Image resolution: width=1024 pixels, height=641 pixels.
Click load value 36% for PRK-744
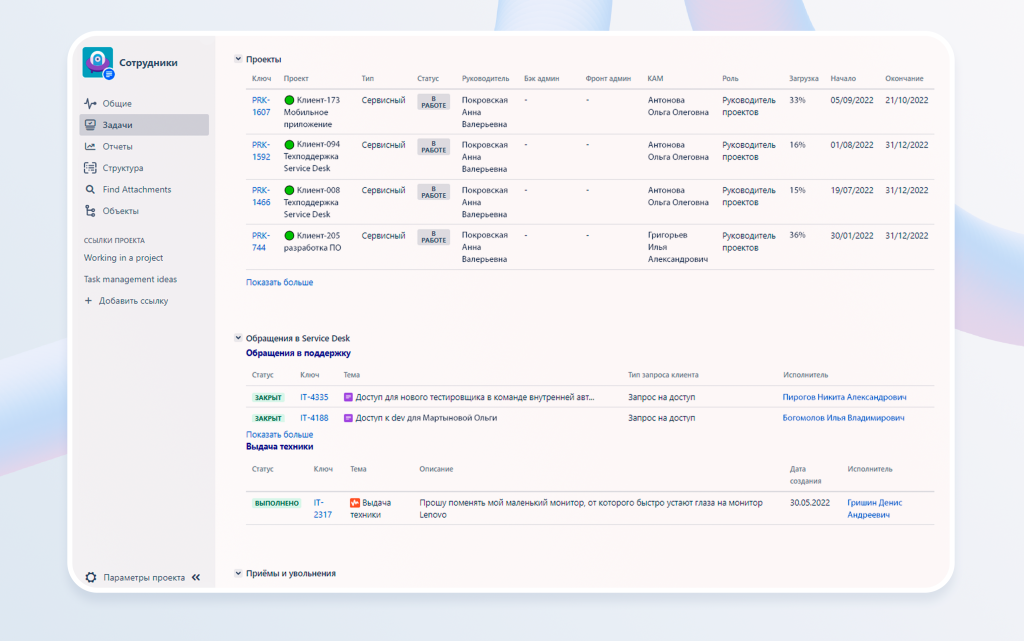point(797,236)
